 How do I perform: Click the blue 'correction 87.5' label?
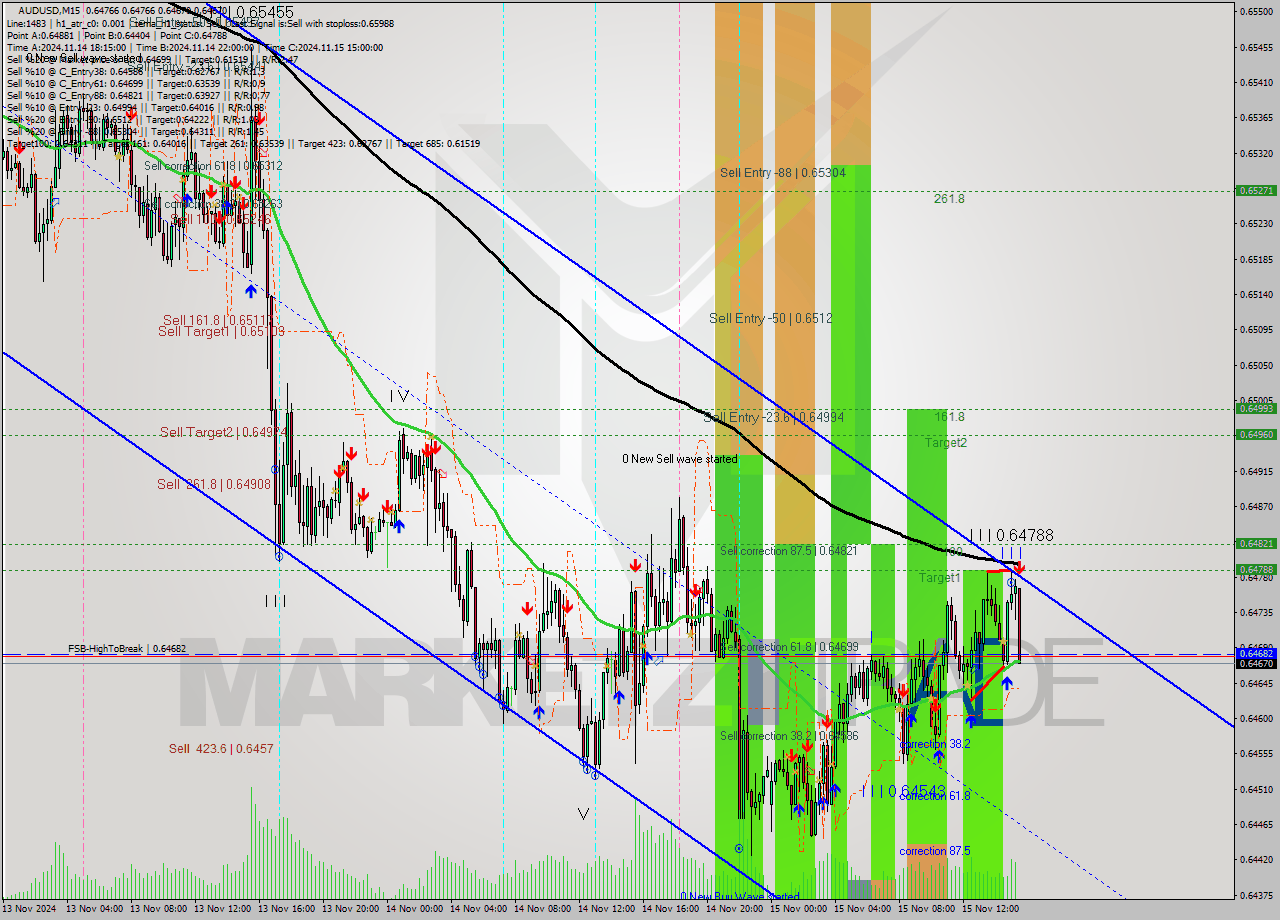[935, 851]
